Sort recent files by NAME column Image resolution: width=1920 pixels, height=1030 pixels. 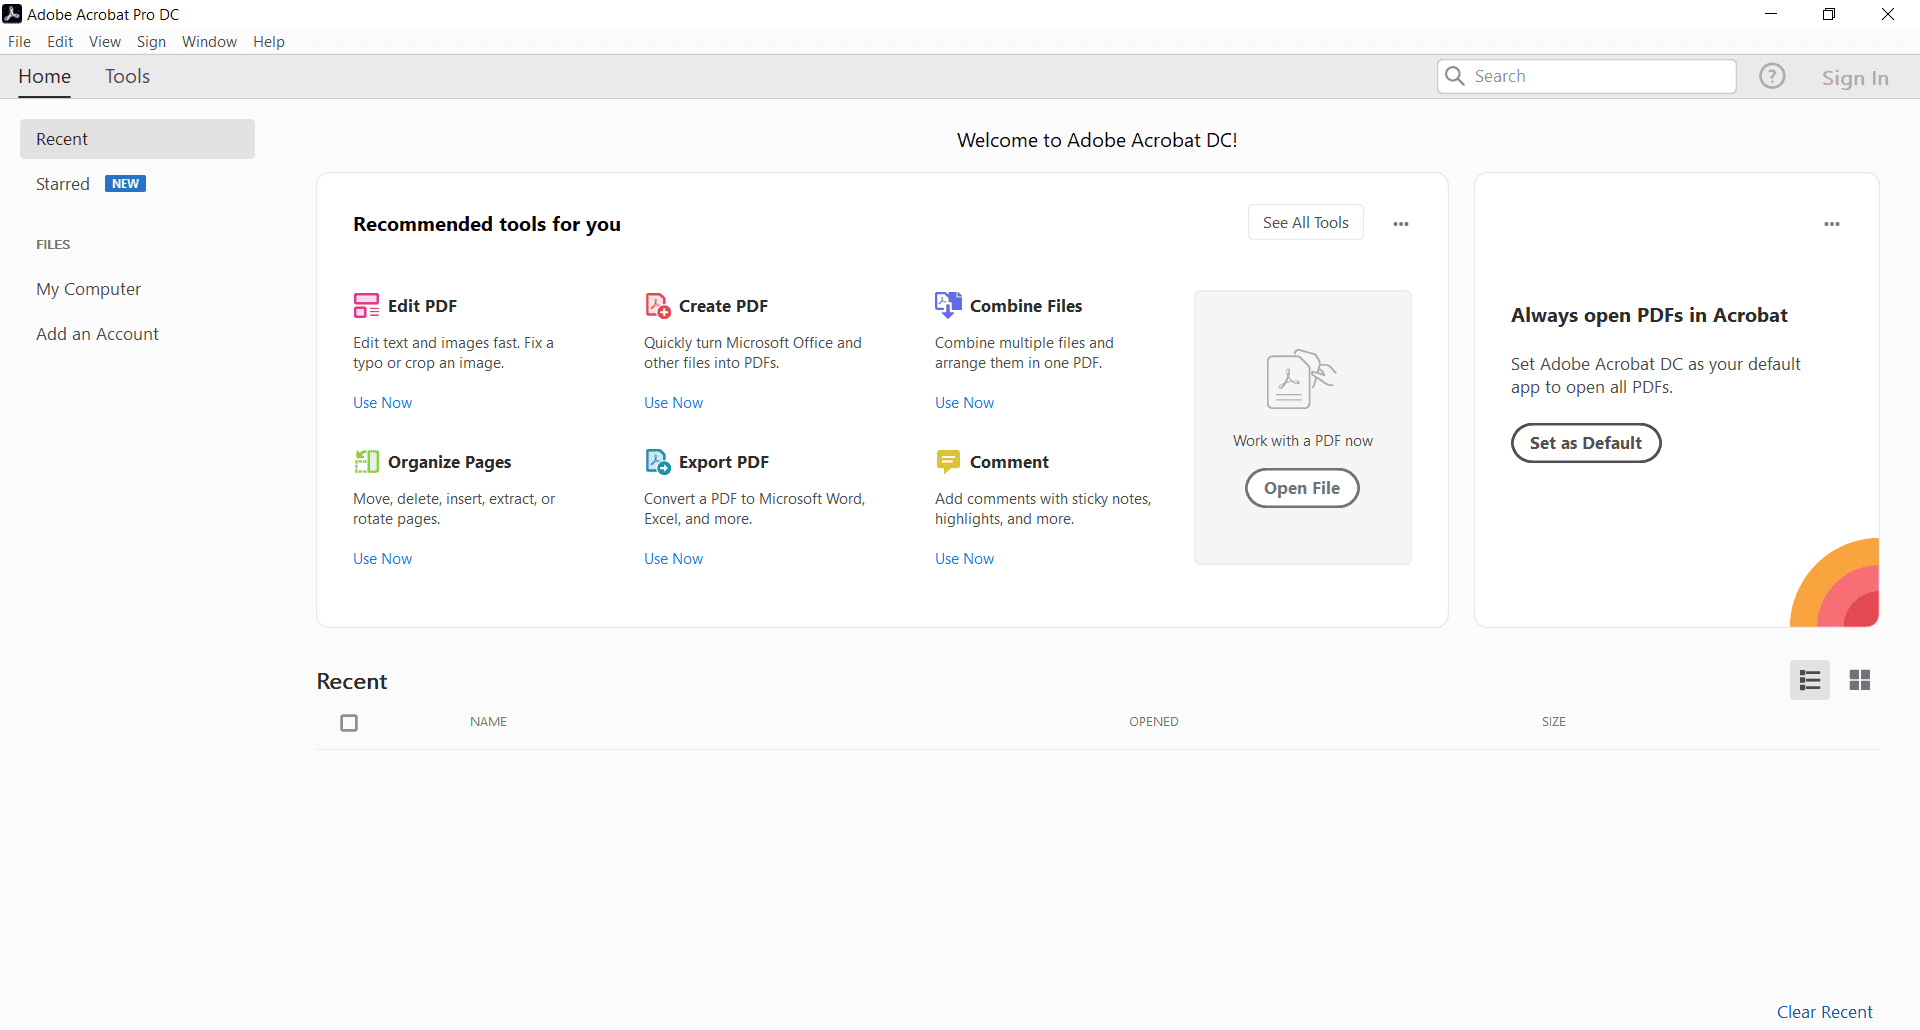point(488,722)
